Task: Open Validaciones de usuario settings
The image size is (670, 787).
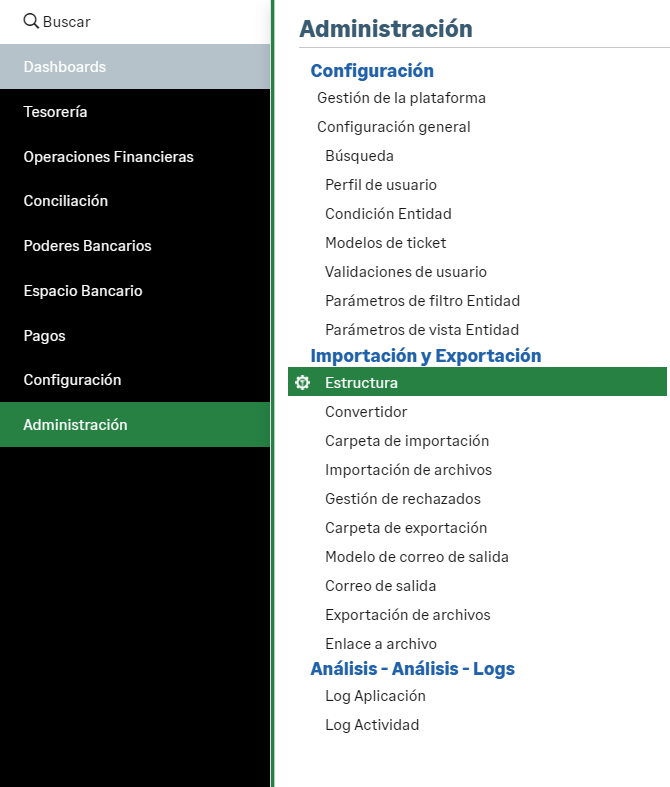Action: point(405,272)
